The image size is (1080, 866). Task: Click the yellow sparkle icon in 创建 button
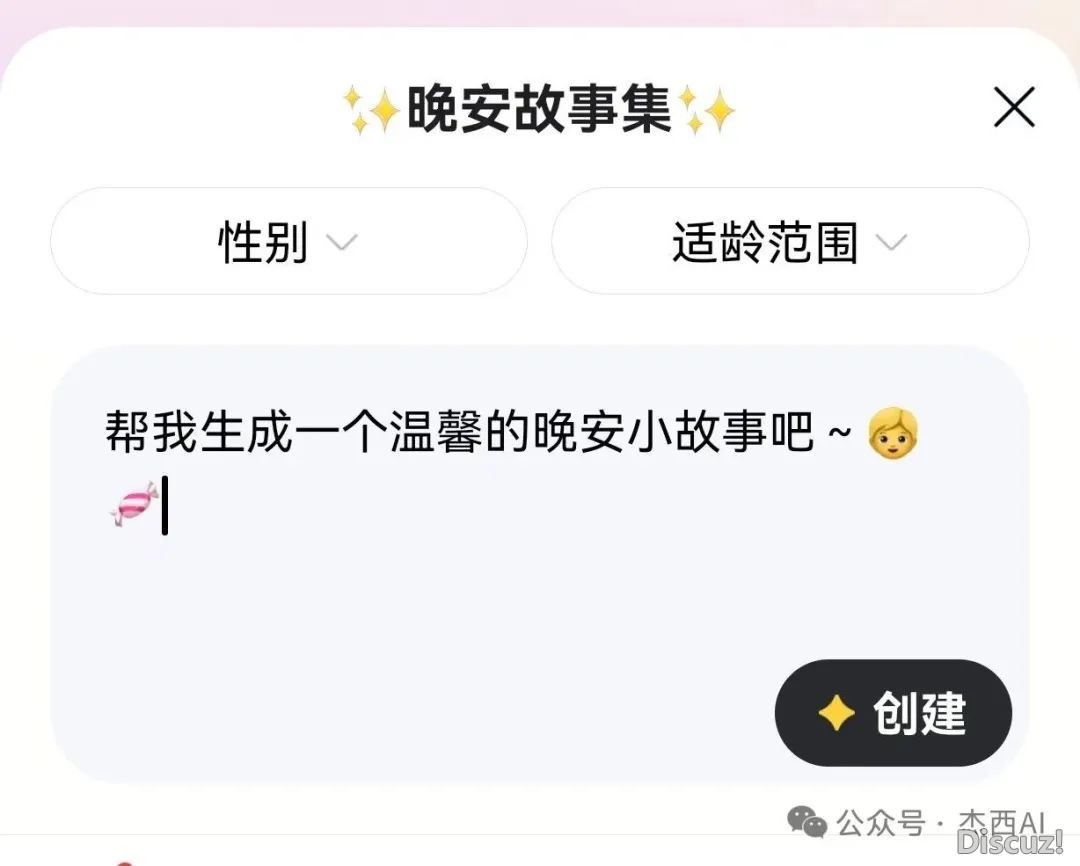coord(836,713)
